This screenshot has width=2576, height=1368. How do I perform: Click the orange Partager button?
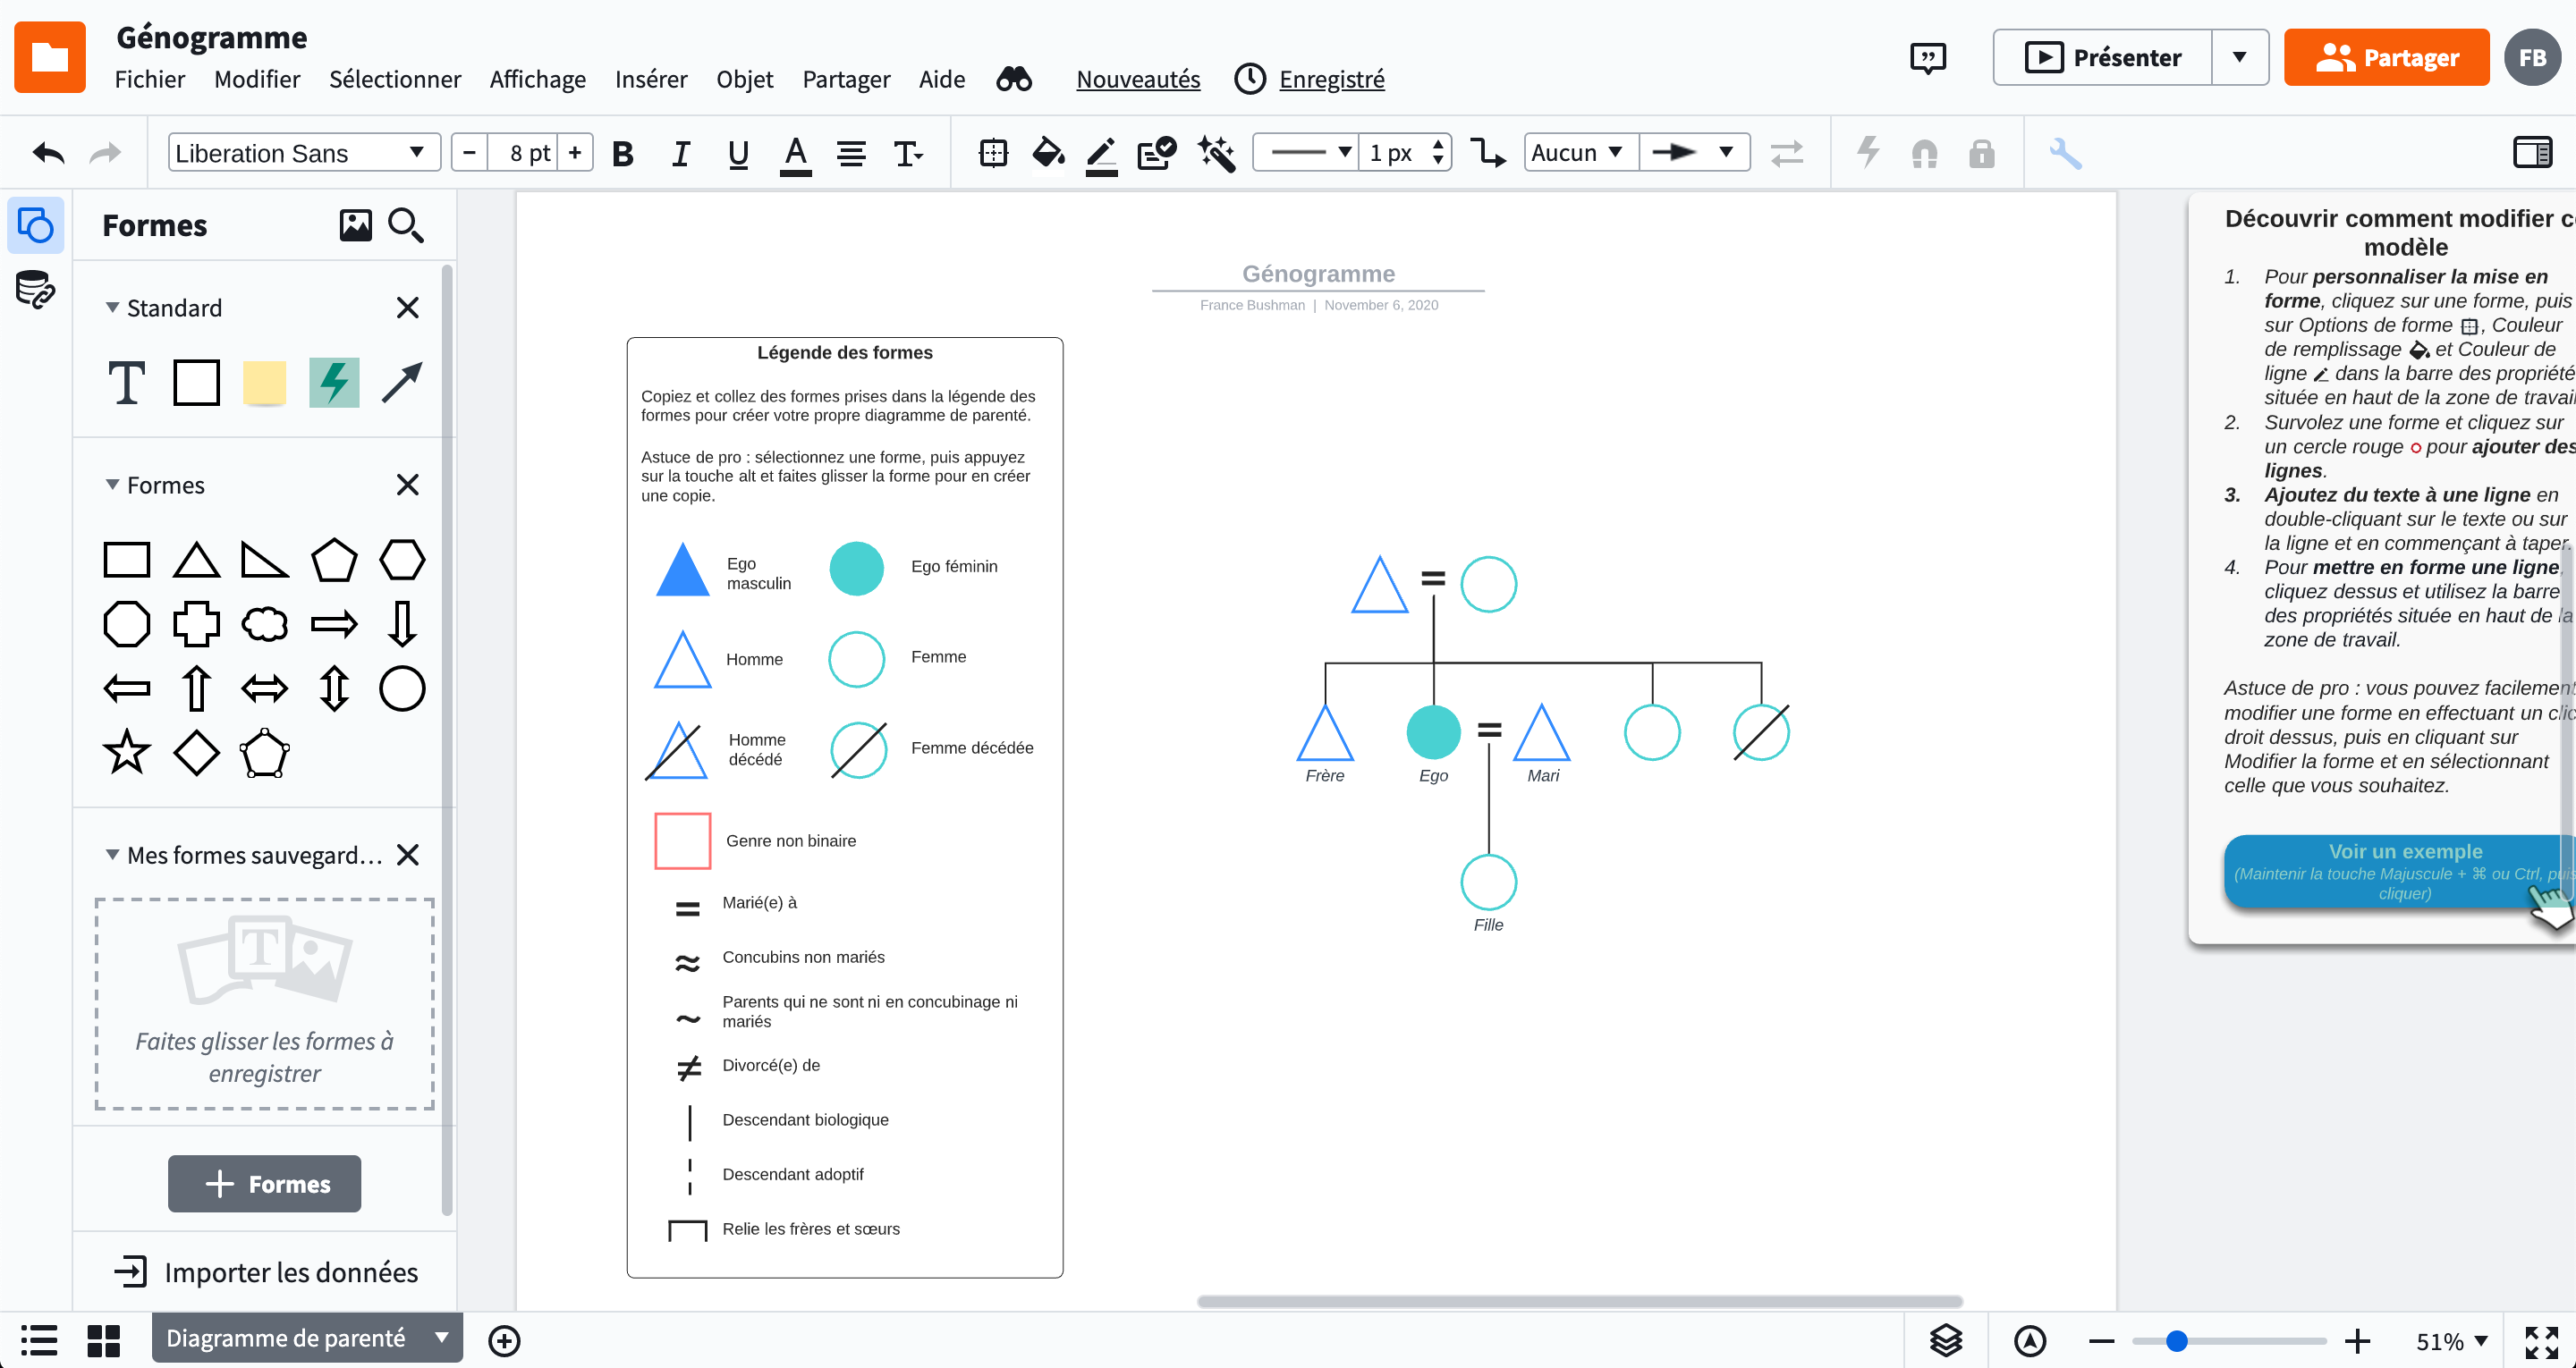[x=2386, y=57]
